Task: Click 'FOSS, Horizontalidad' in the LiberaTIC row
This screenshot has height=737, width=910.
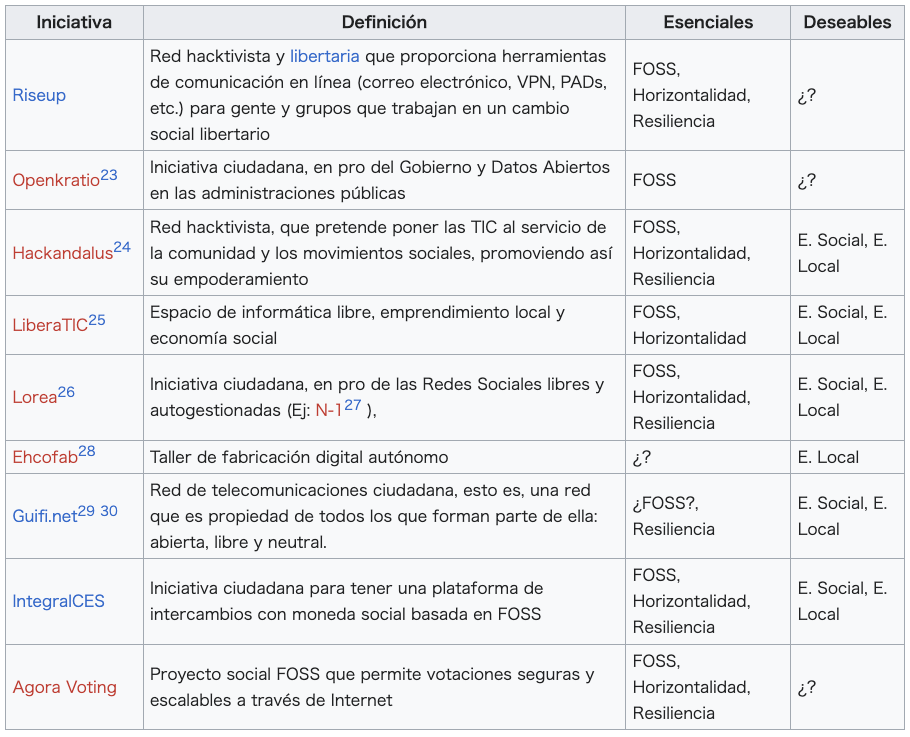Action: pyautogui.click(x=708, y=326)
